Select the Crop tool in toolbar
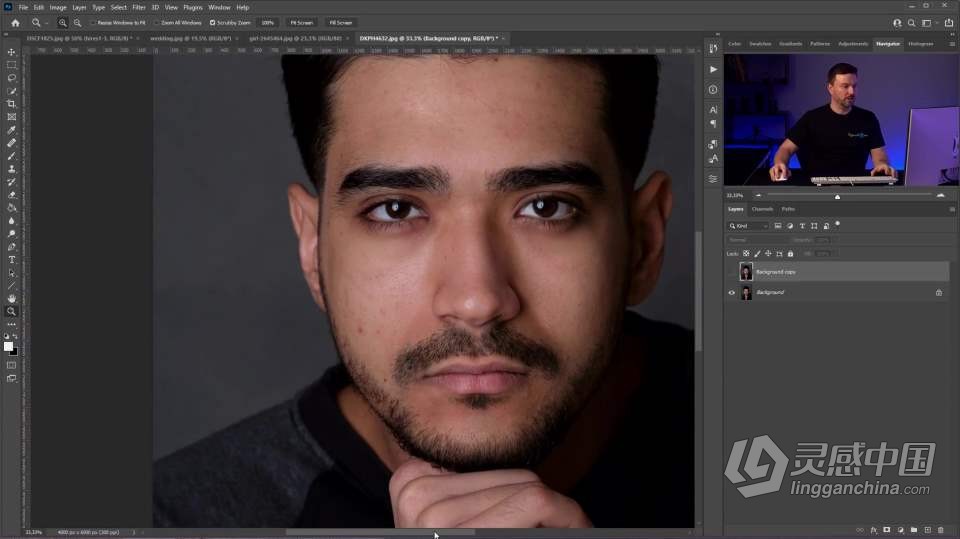Viewport: 960px width, 539px height. (12, 104)
